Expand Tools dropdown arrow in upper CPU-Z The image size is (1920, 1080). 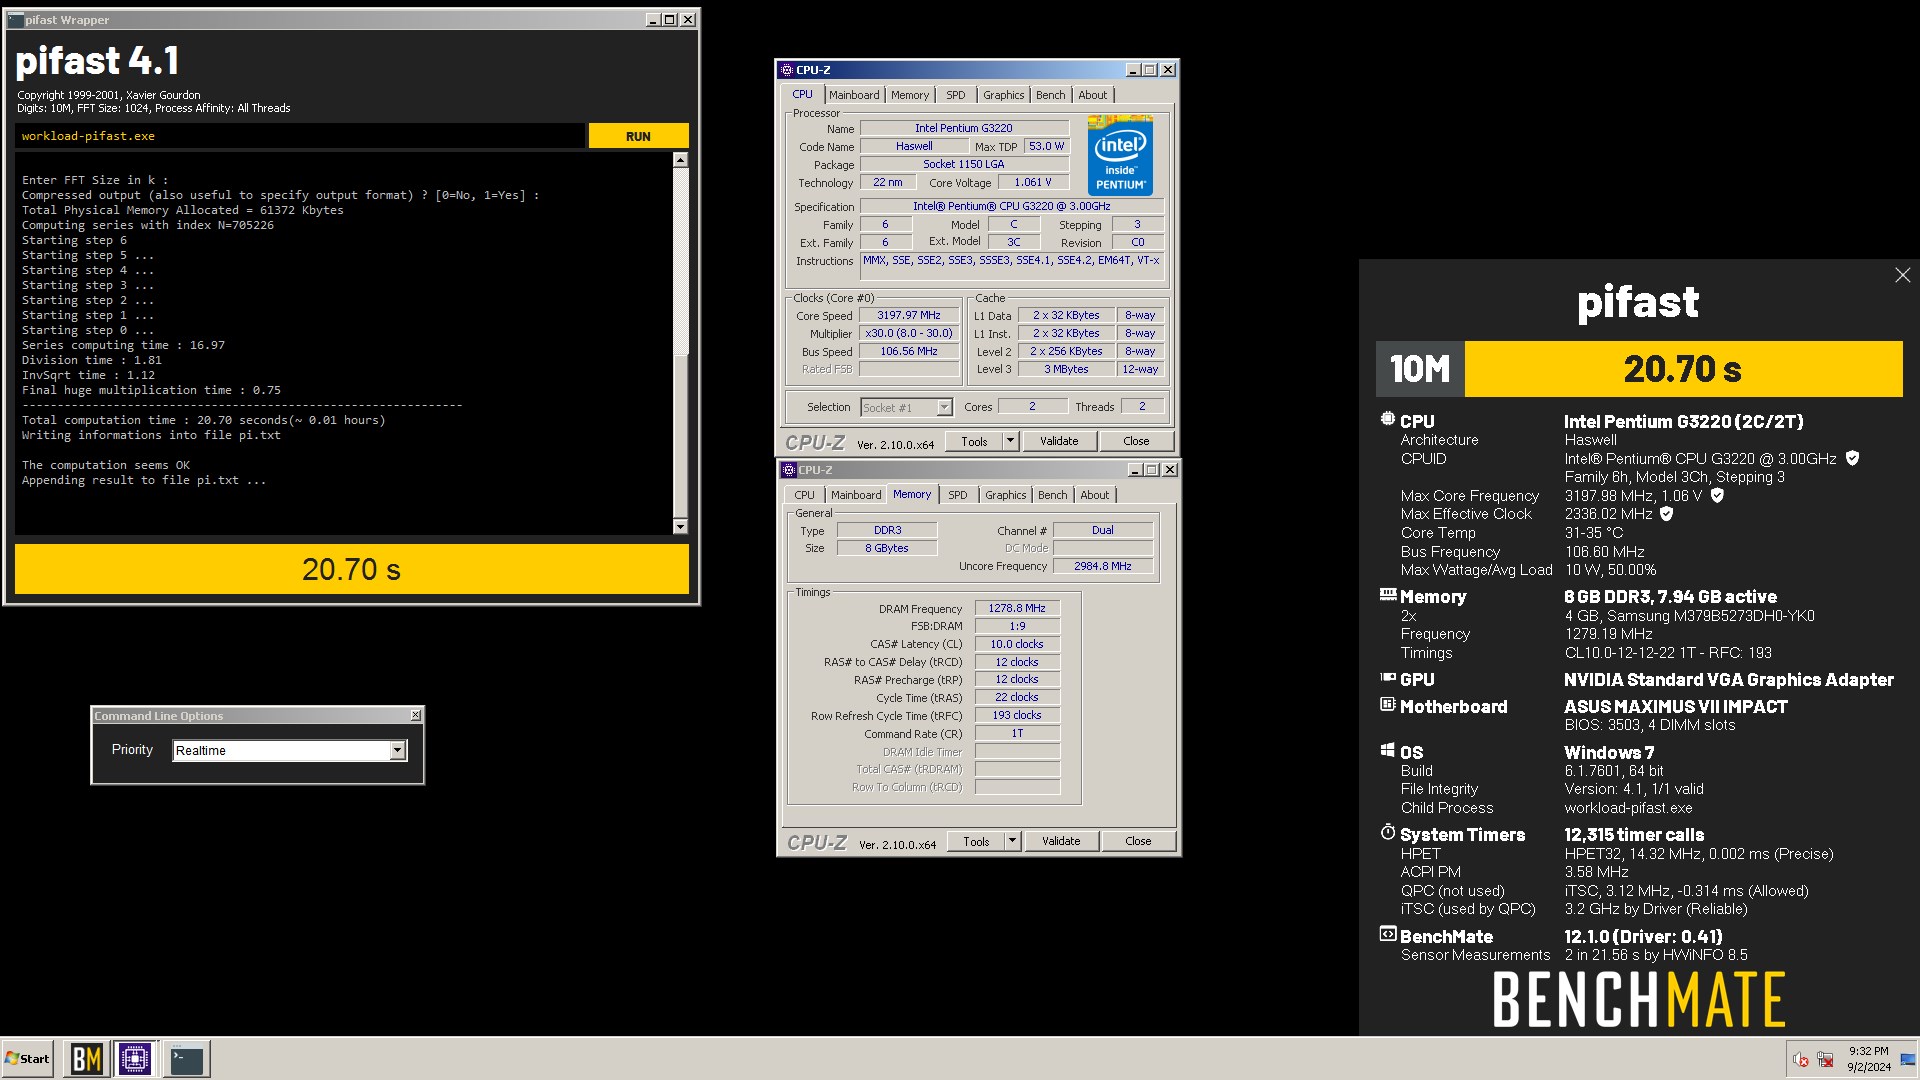click(x=1010, y=441)
